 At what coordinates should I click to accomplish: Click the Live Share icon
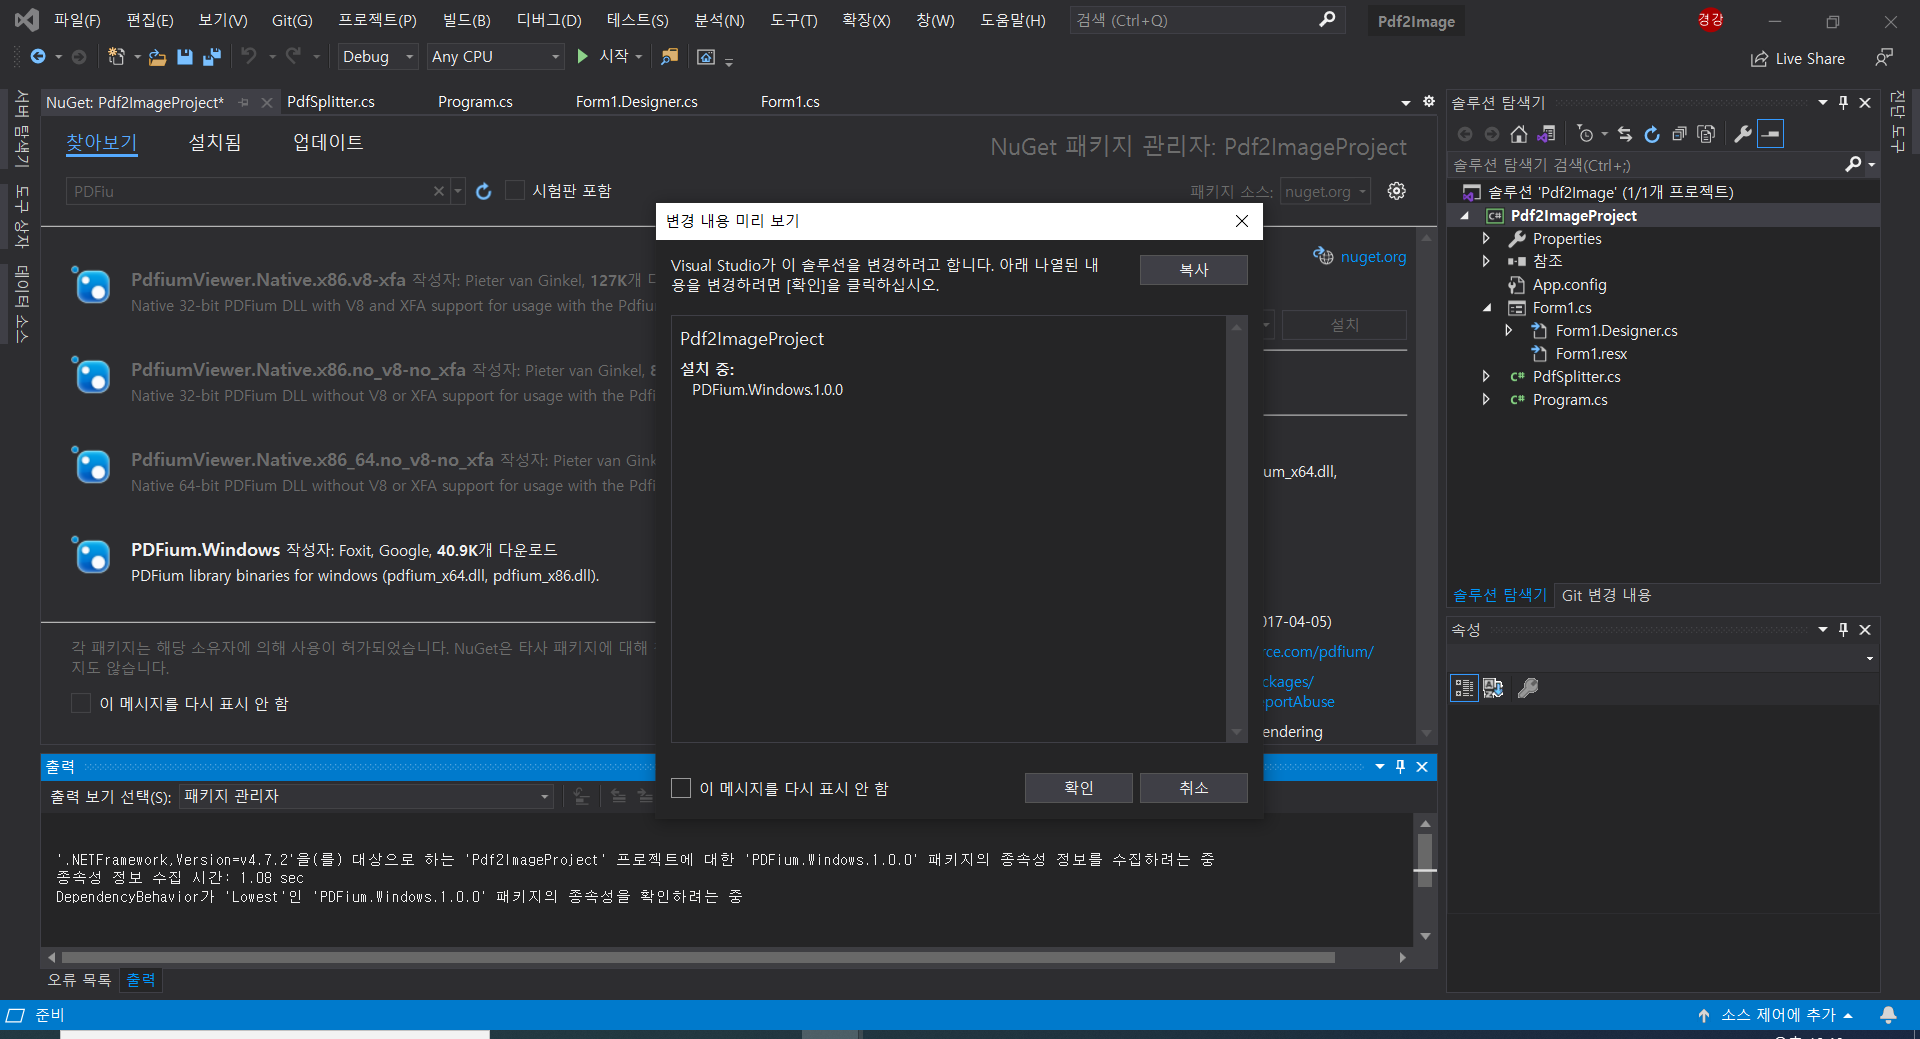tap(1759, 59)
